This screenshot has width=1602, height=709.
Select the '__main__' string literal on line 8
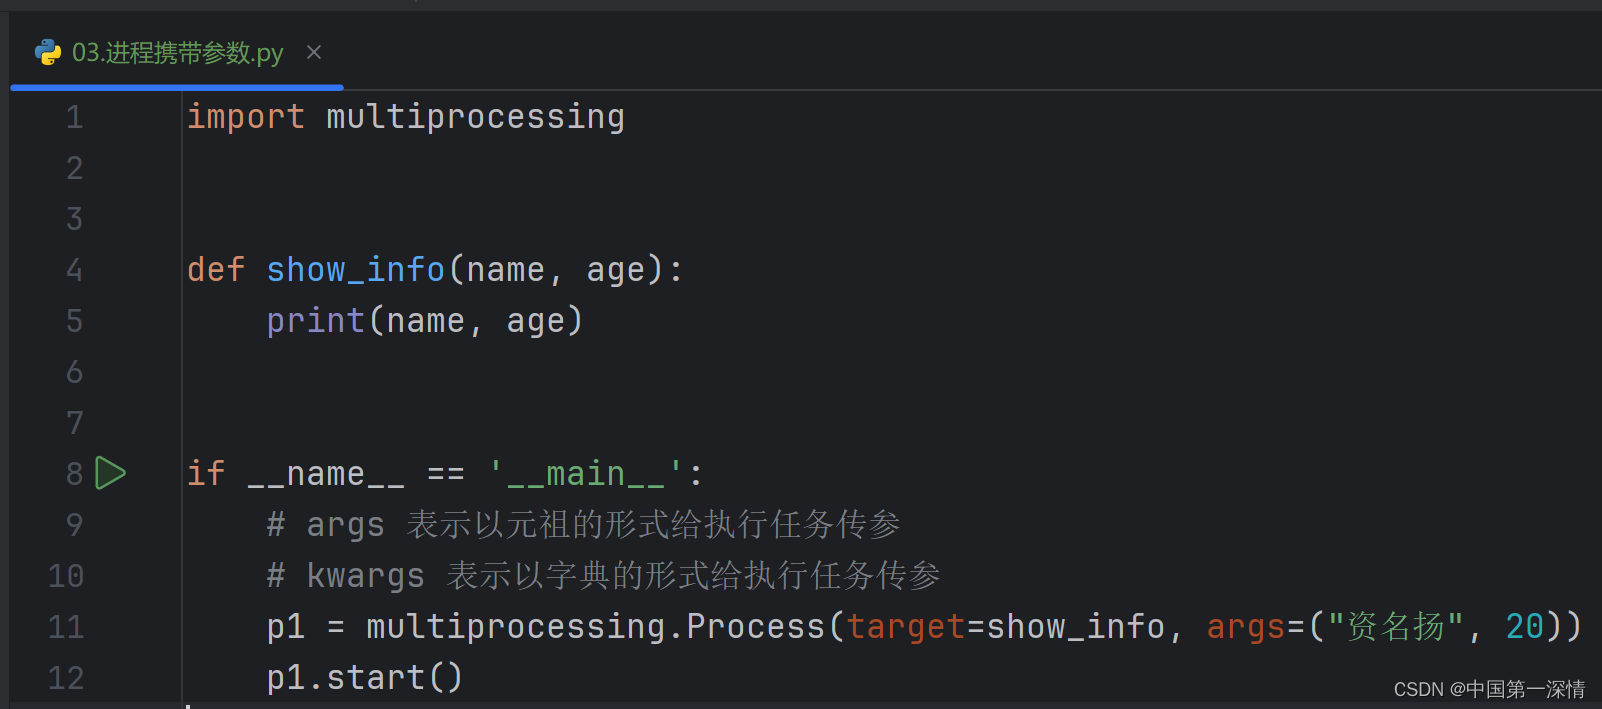coord(585,472)
